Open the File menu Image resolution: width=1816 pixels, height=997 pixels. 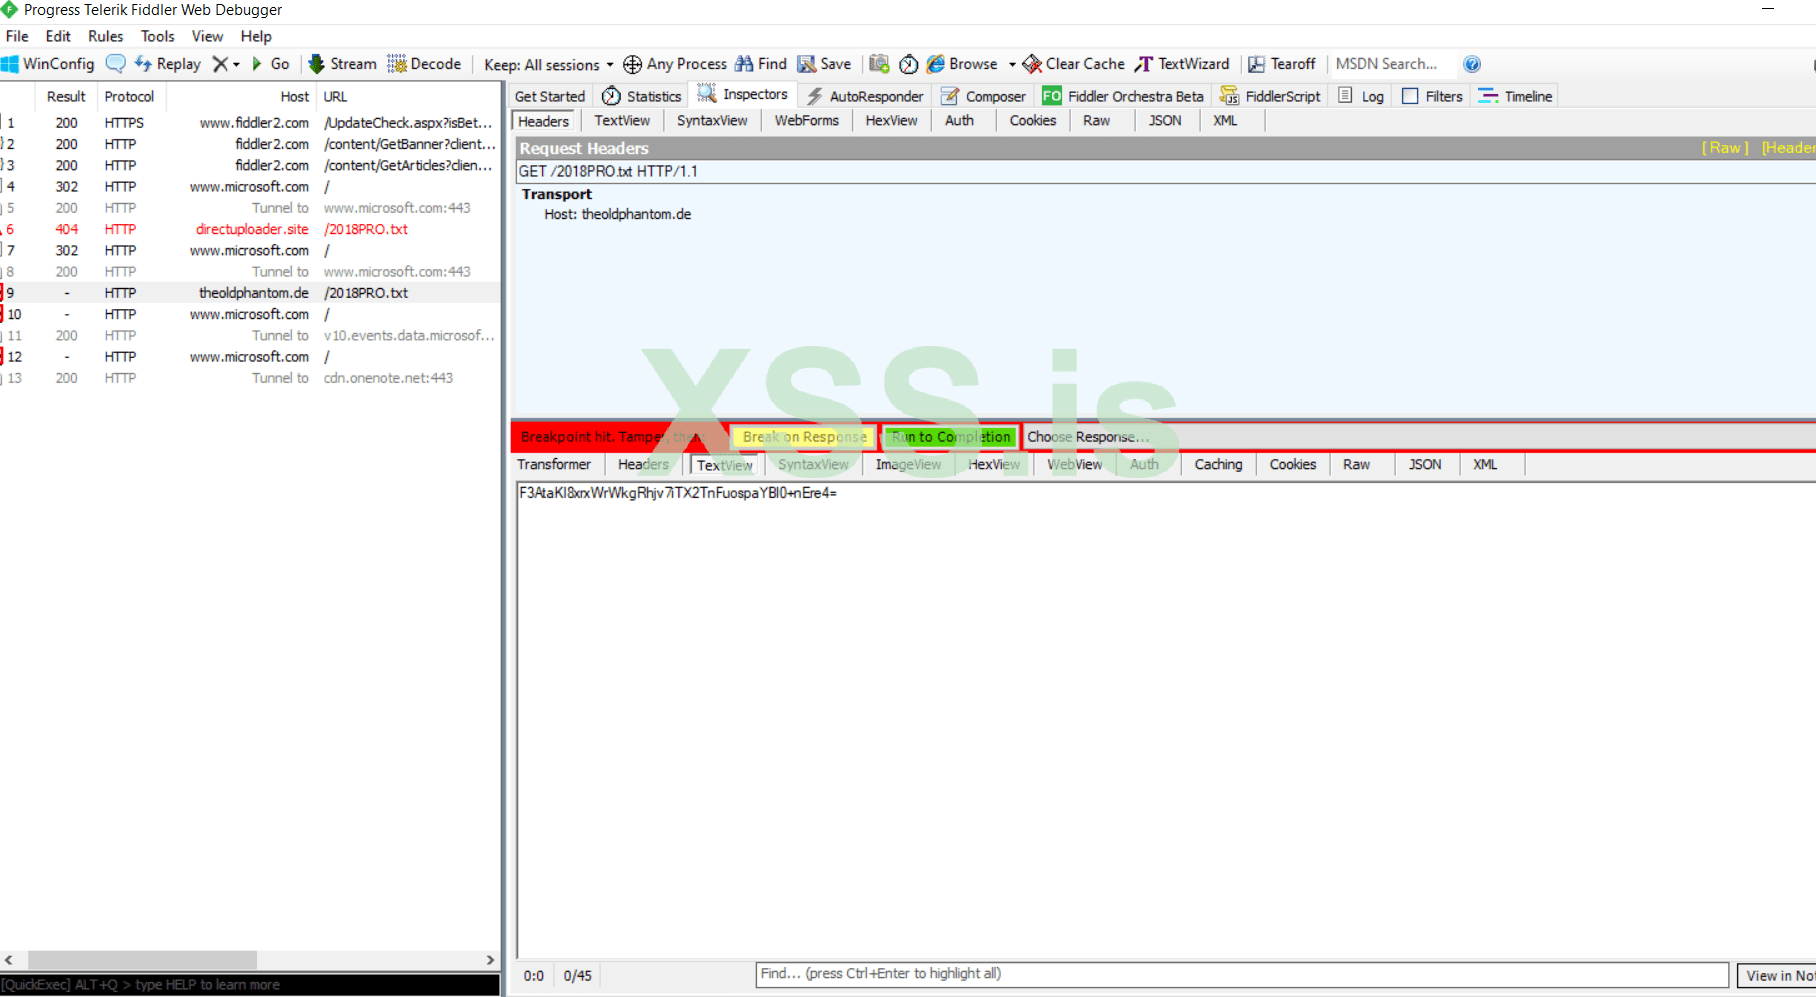tap(17, 36)
